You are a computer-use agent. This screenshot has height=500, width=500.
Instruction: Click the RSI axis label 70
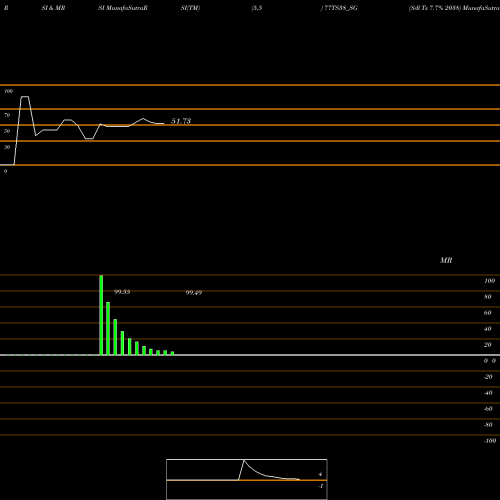[7, 115]
